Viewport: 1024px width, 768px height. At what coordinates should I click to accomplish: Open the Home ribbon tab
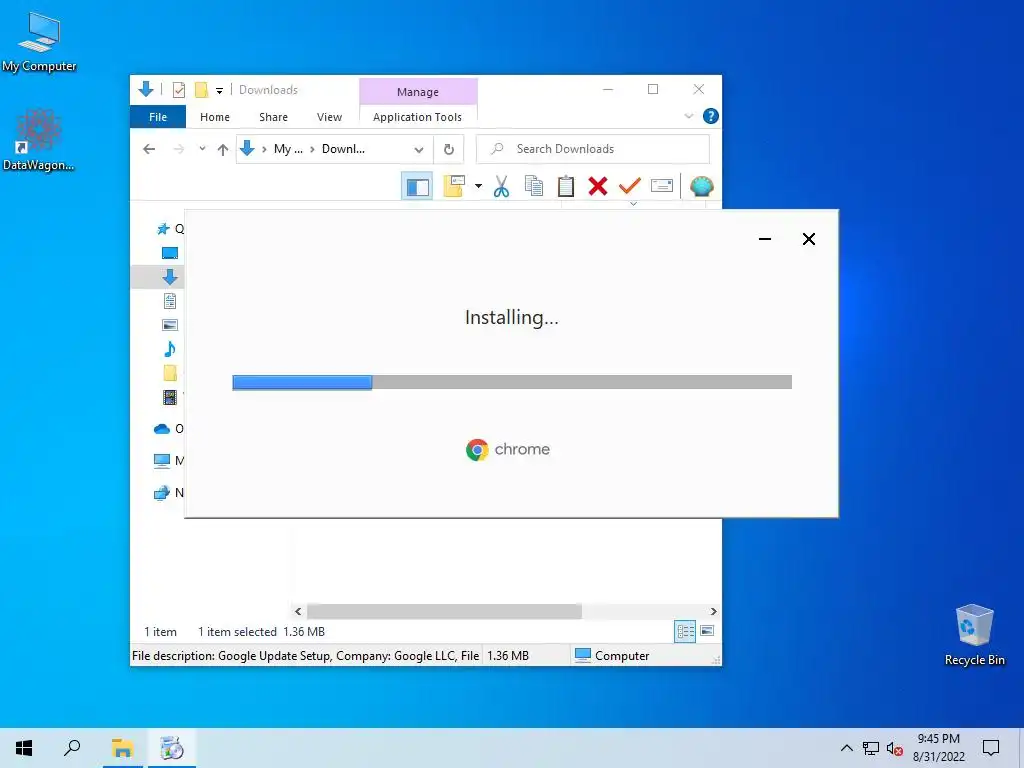215,117
